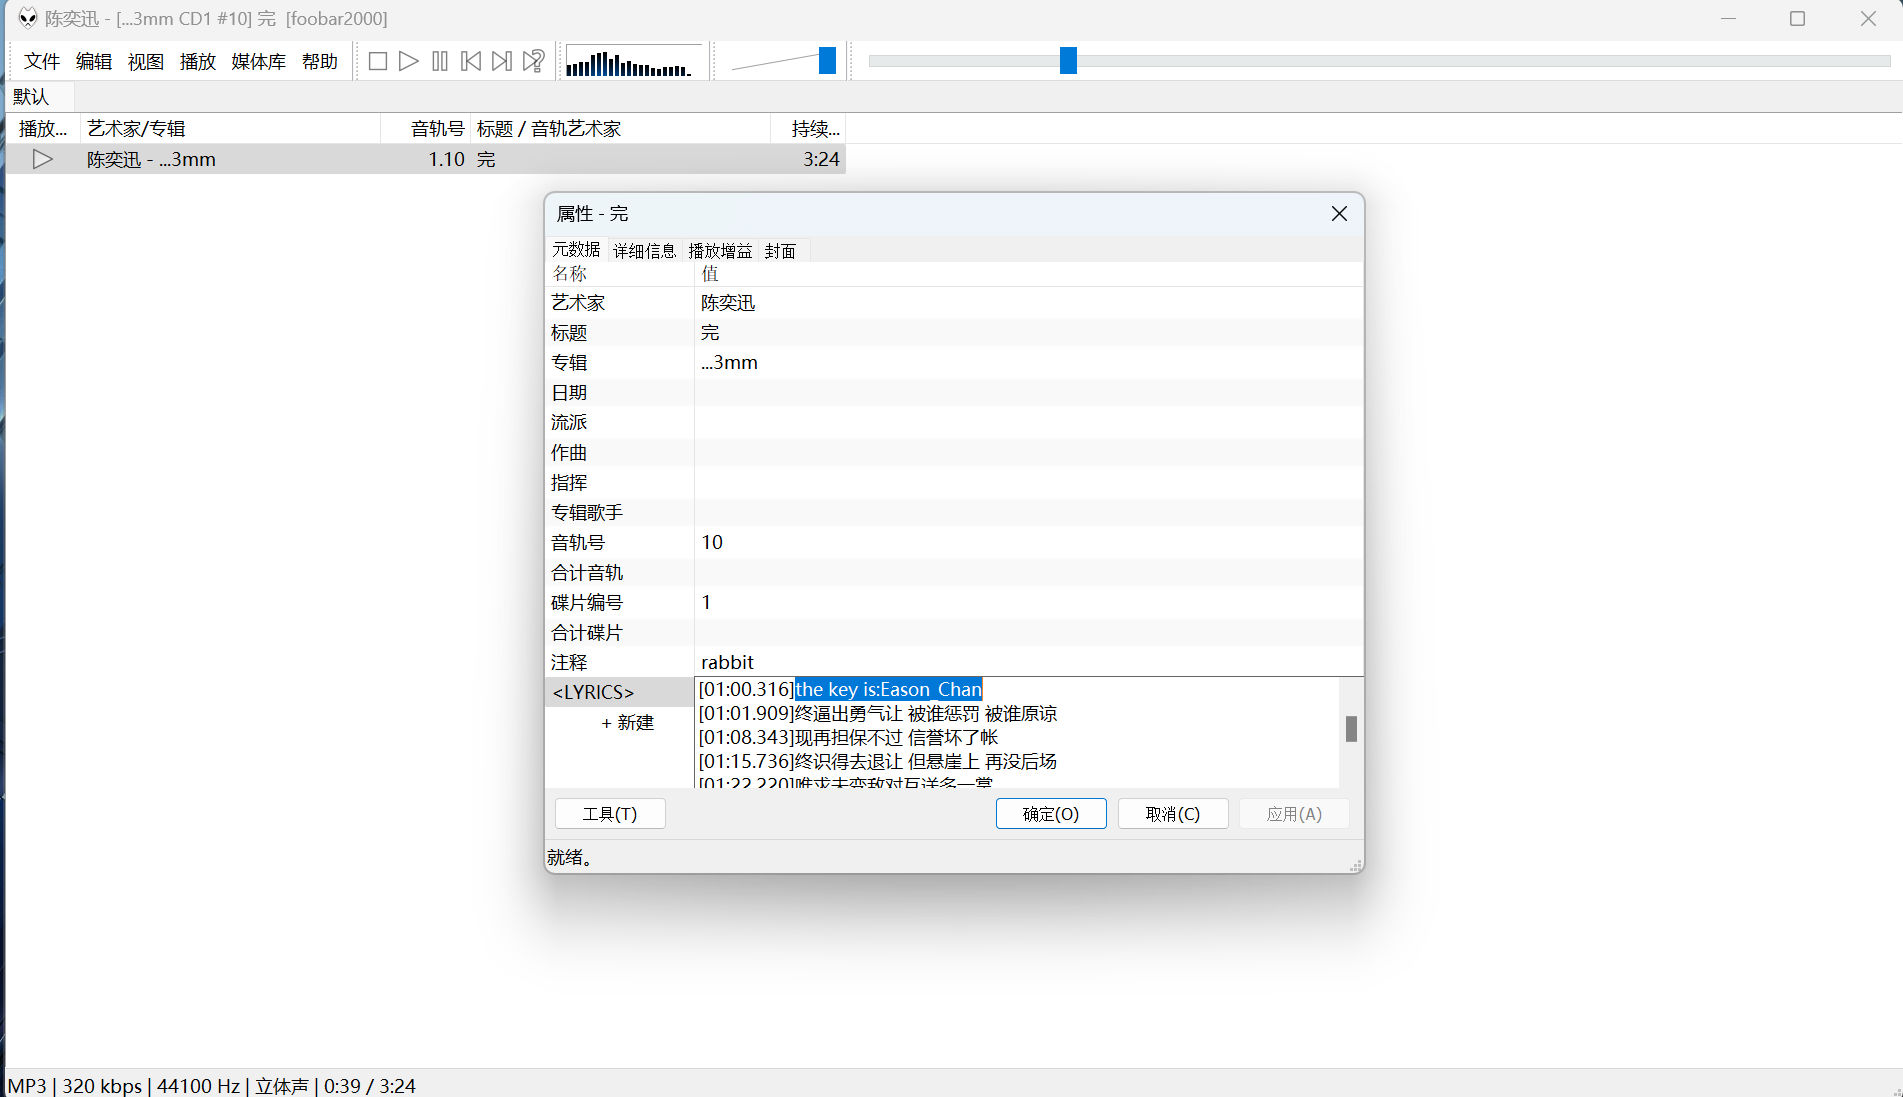Open the 媒体库 menu
1903x1097 pixels.
[259, 61]
